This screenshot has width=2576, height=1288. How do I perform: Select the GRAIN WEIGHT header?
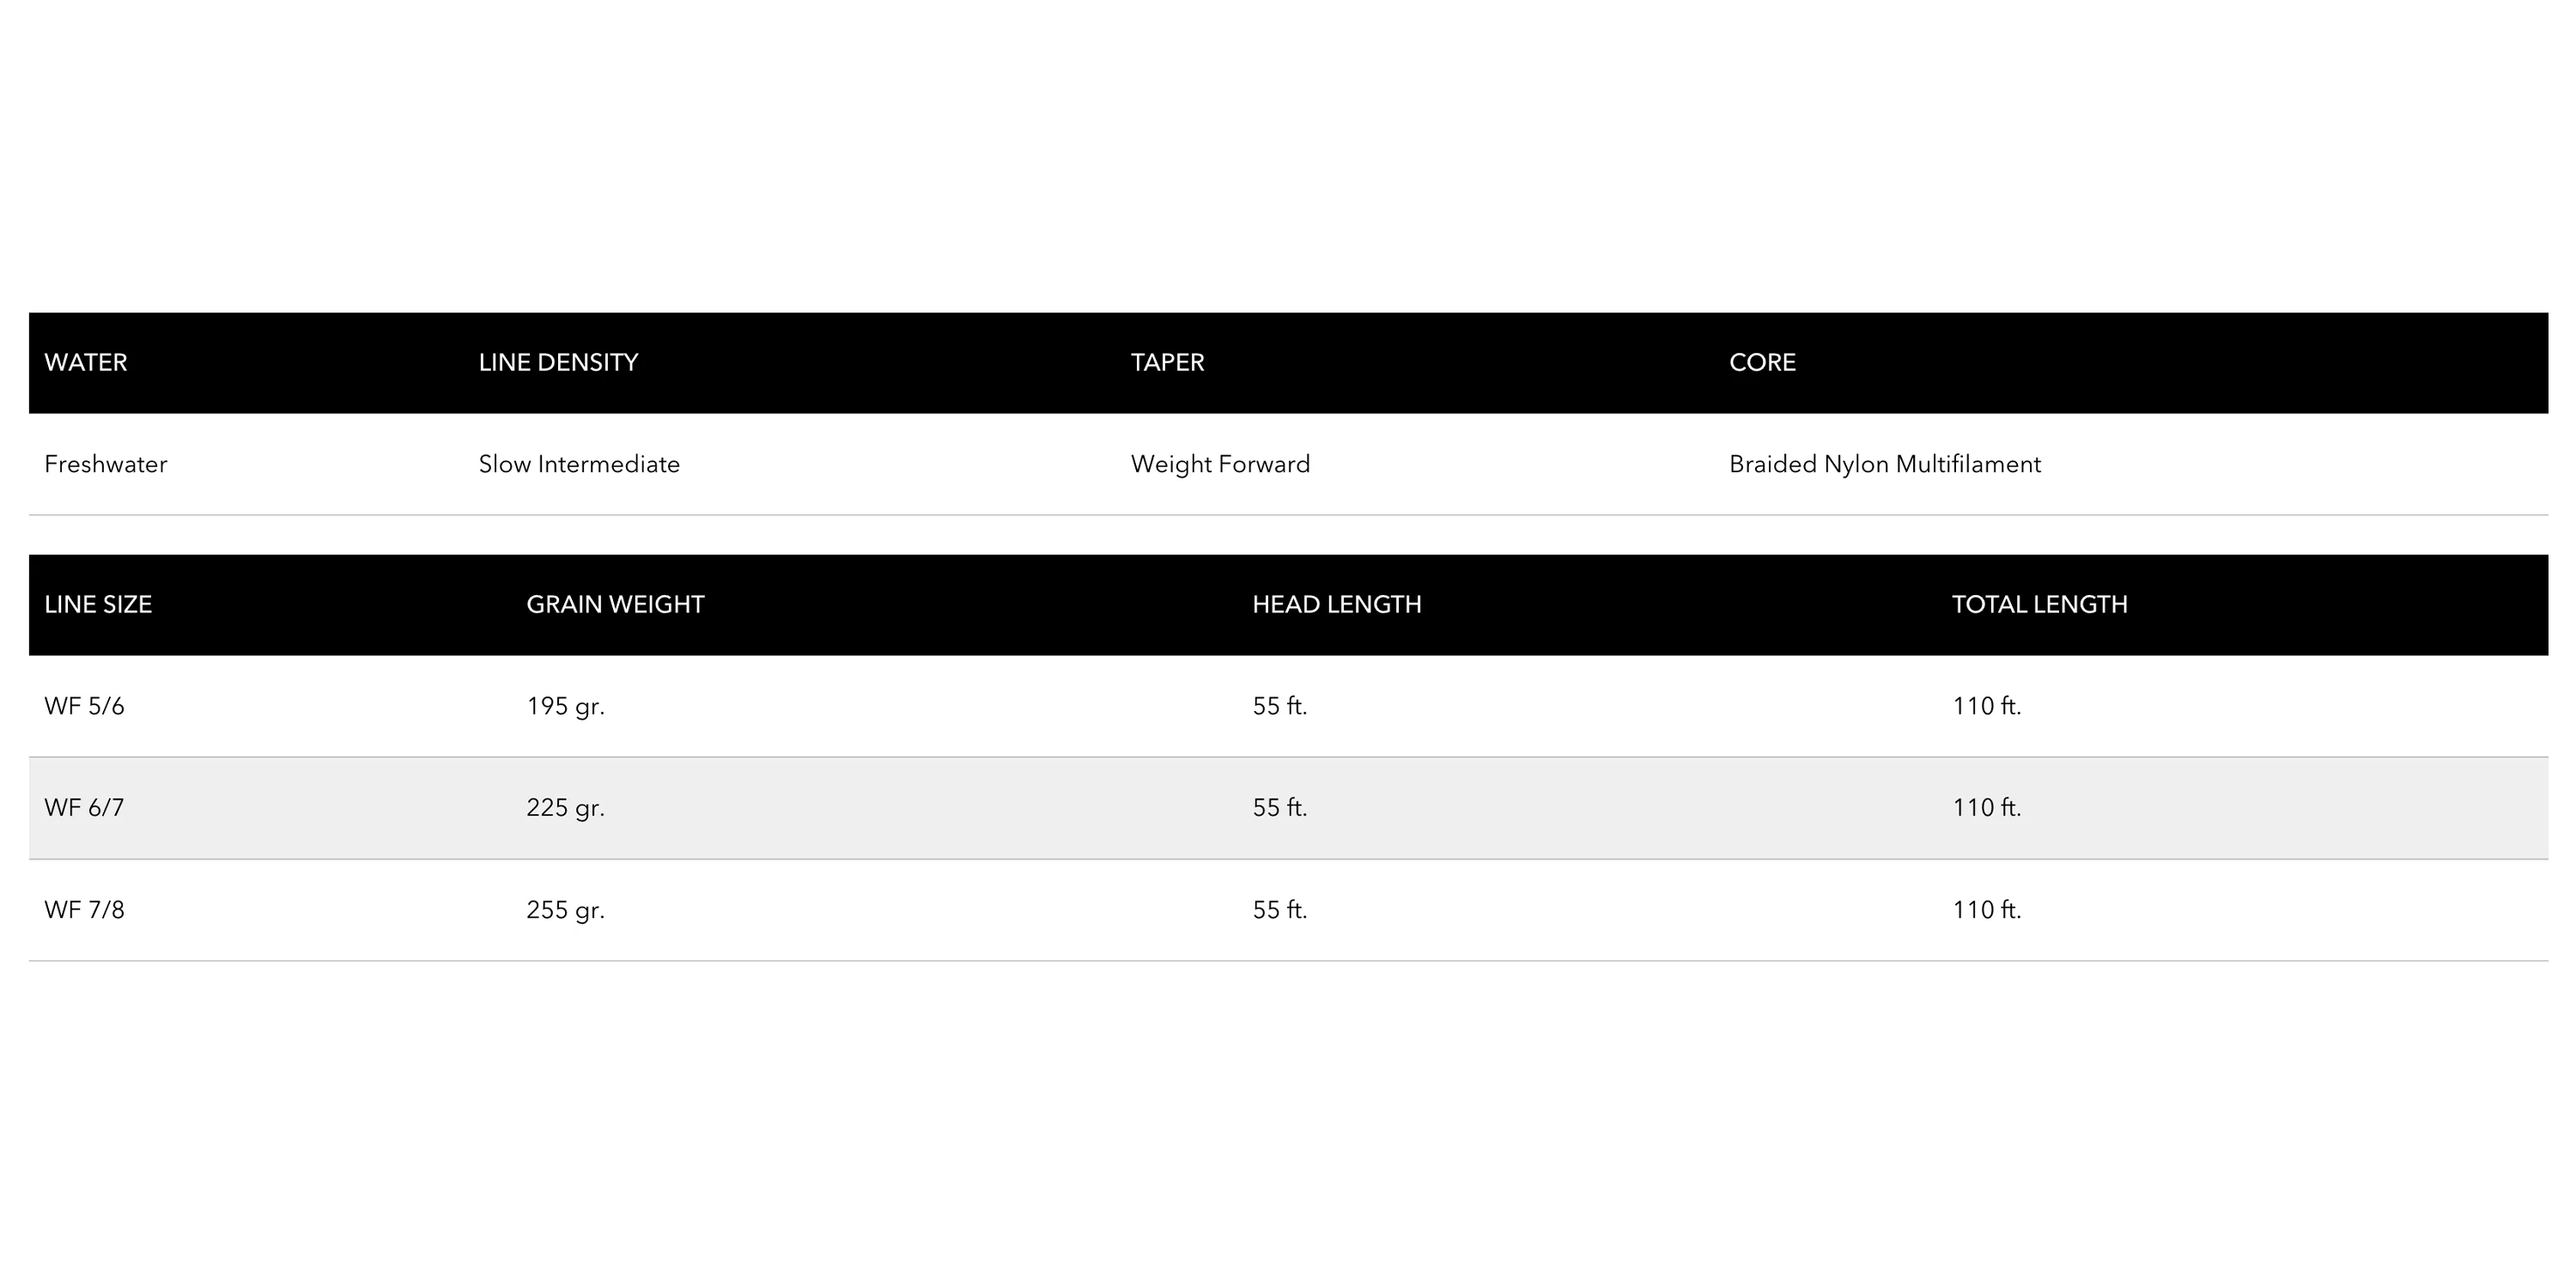615,604
